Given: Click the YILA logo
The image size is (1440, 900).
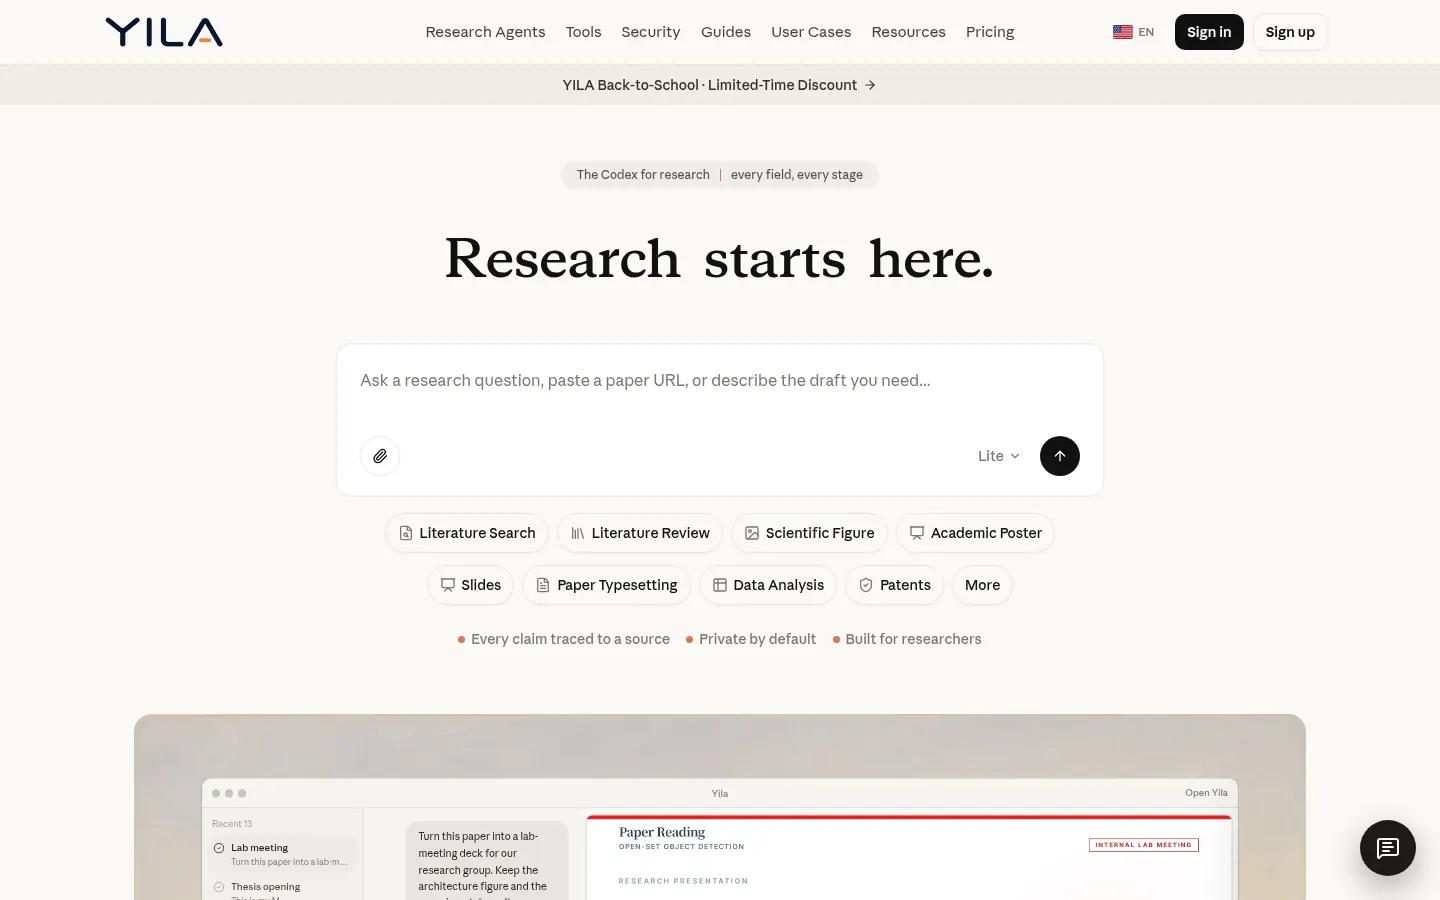Looking at the screenshot, I should coord(164,32).
